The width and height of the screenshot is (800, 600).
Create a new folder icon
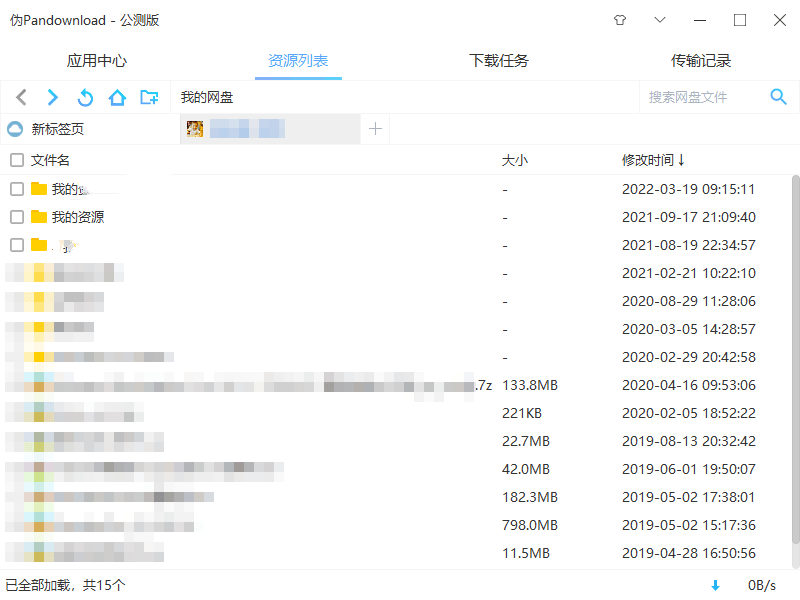point(149,97)
